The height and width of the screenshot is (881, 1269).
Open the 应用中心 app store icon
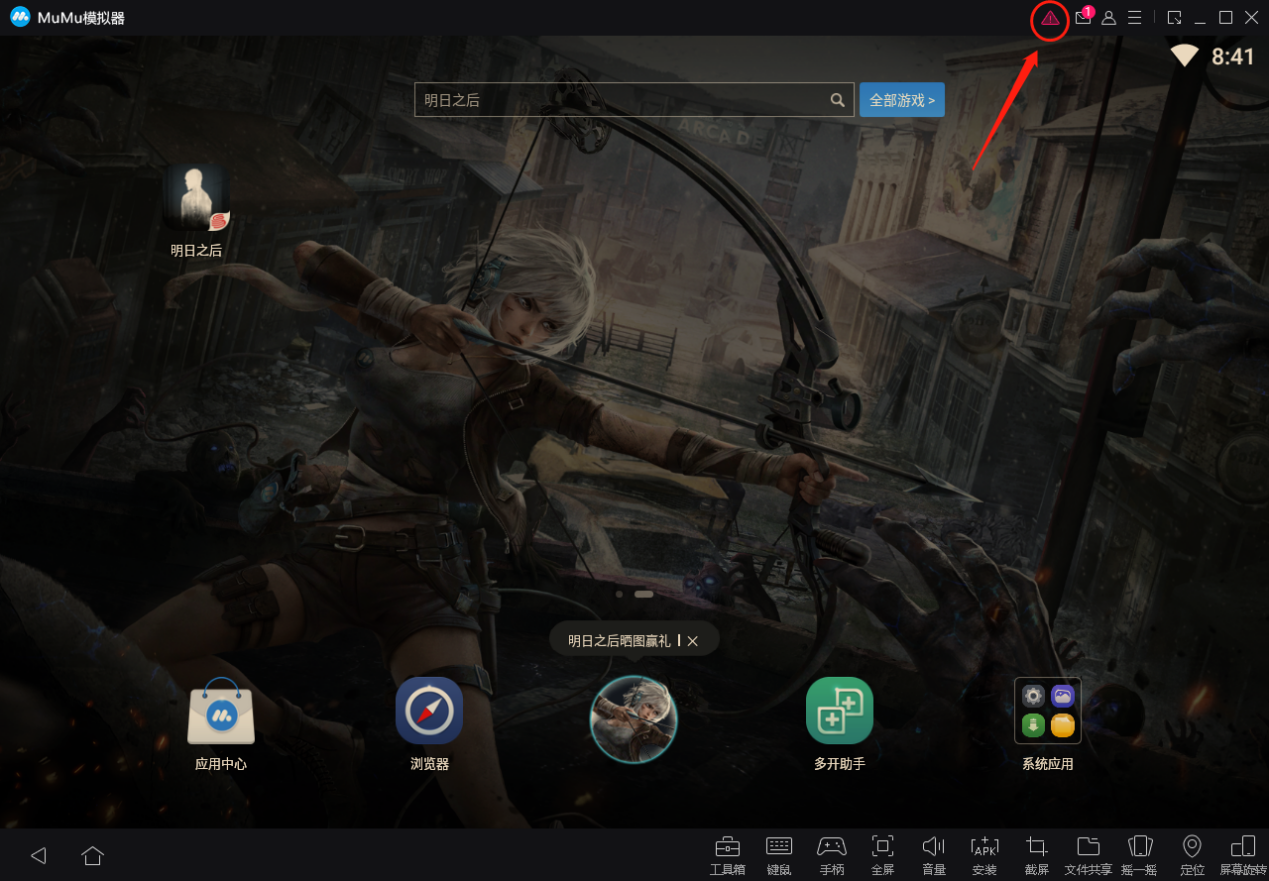[221, 711]
